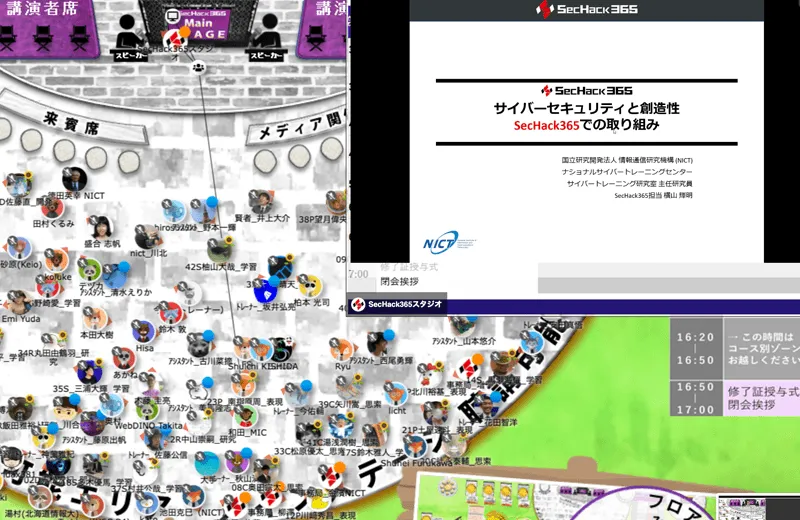Image resolution: width=800 pixels, height=520 pixels.
Task: Open the 本田大樹 avatar
Action: tap(96, 319)
